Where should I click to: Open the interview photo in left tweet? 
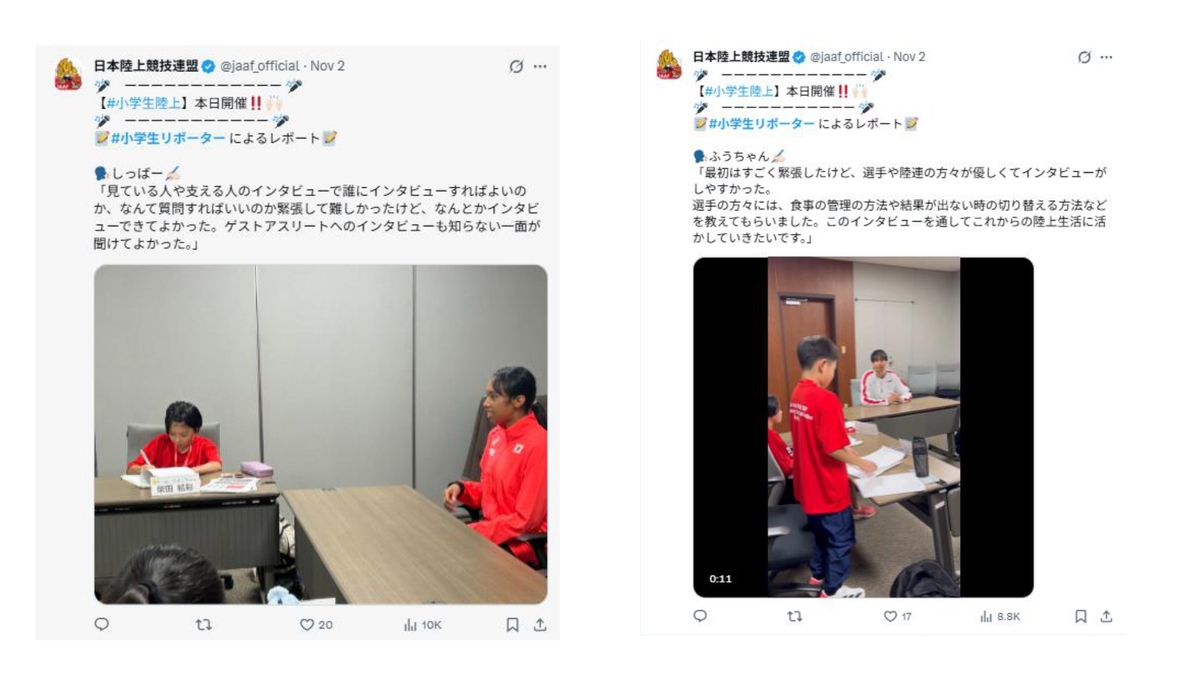[x=320, y=434]
